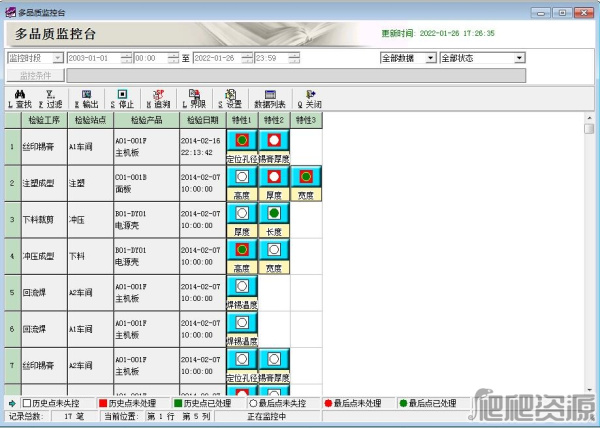Click the 特性1 column header
Viewport: 600px width, 428px height.
click(242, 120)
